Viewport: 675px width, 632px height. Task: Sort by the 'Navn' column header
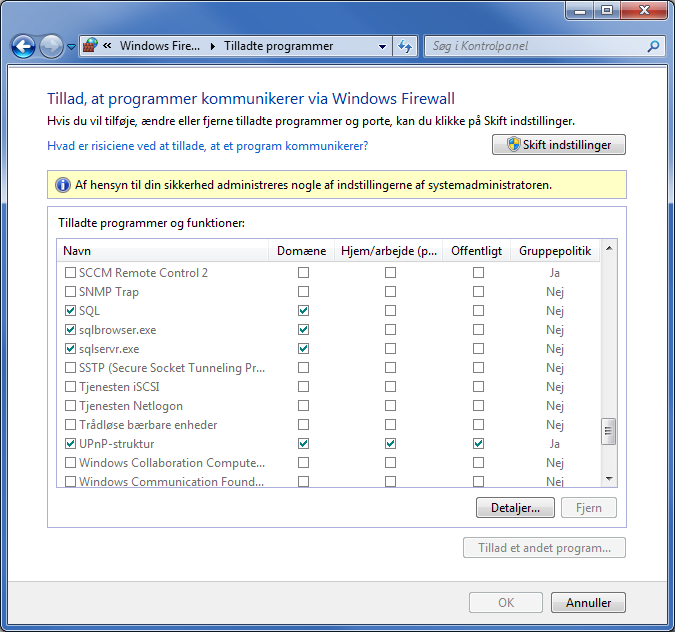click(x=163, y=251)
